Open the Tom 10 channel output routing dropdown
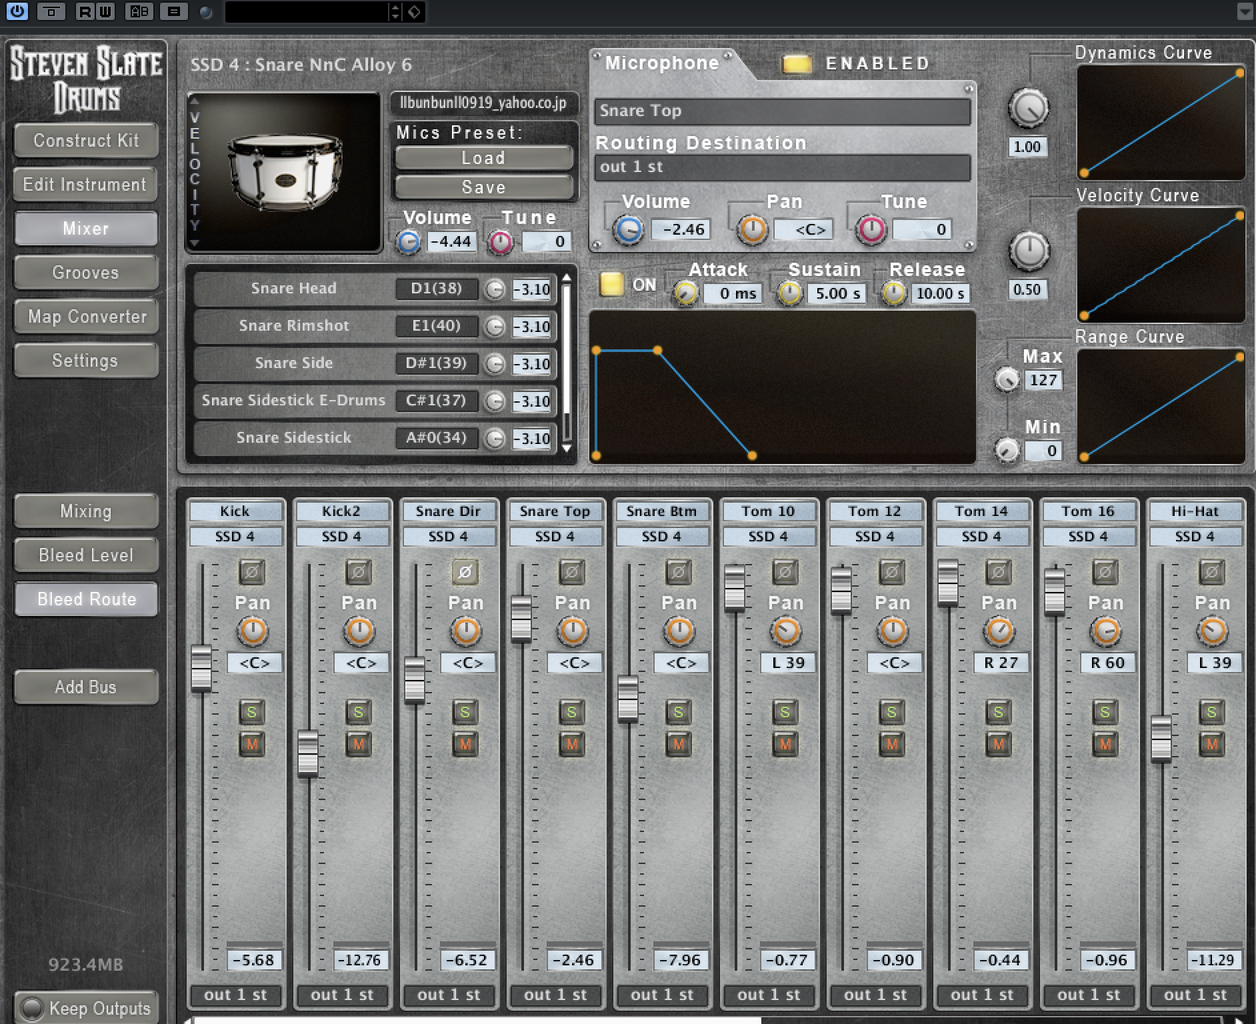 (x=769, y=995)
